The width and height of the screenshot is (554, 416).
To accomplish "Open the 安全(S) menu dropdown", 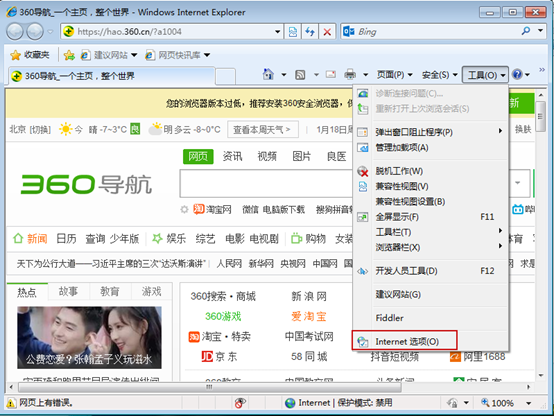I will 440,75.
